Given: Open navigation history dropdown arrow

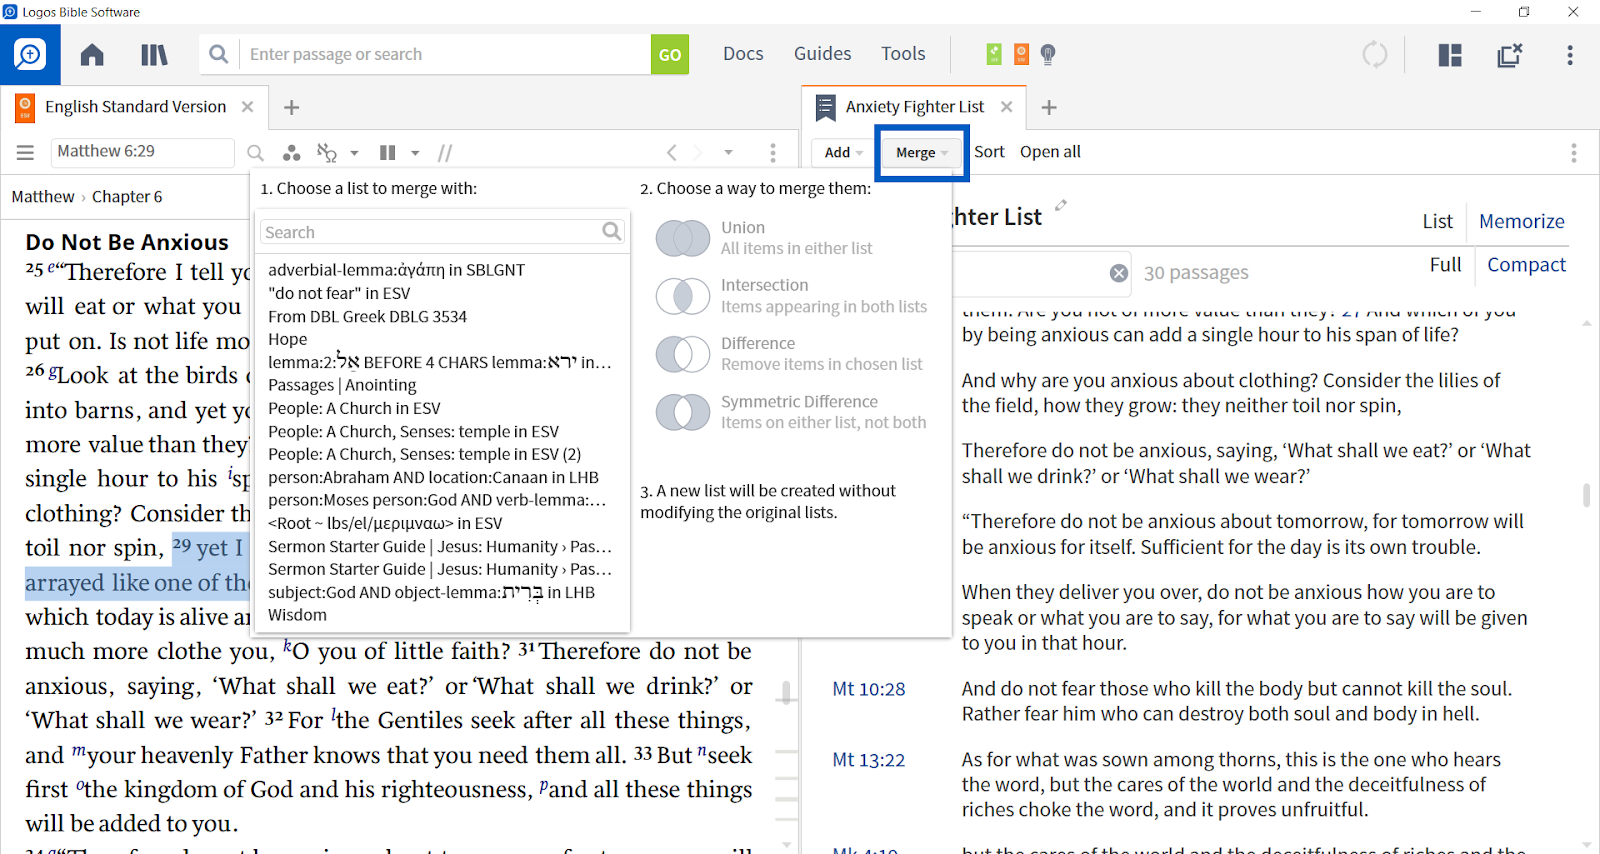Looking at the screenshot, I should click(x=728, y=153).
